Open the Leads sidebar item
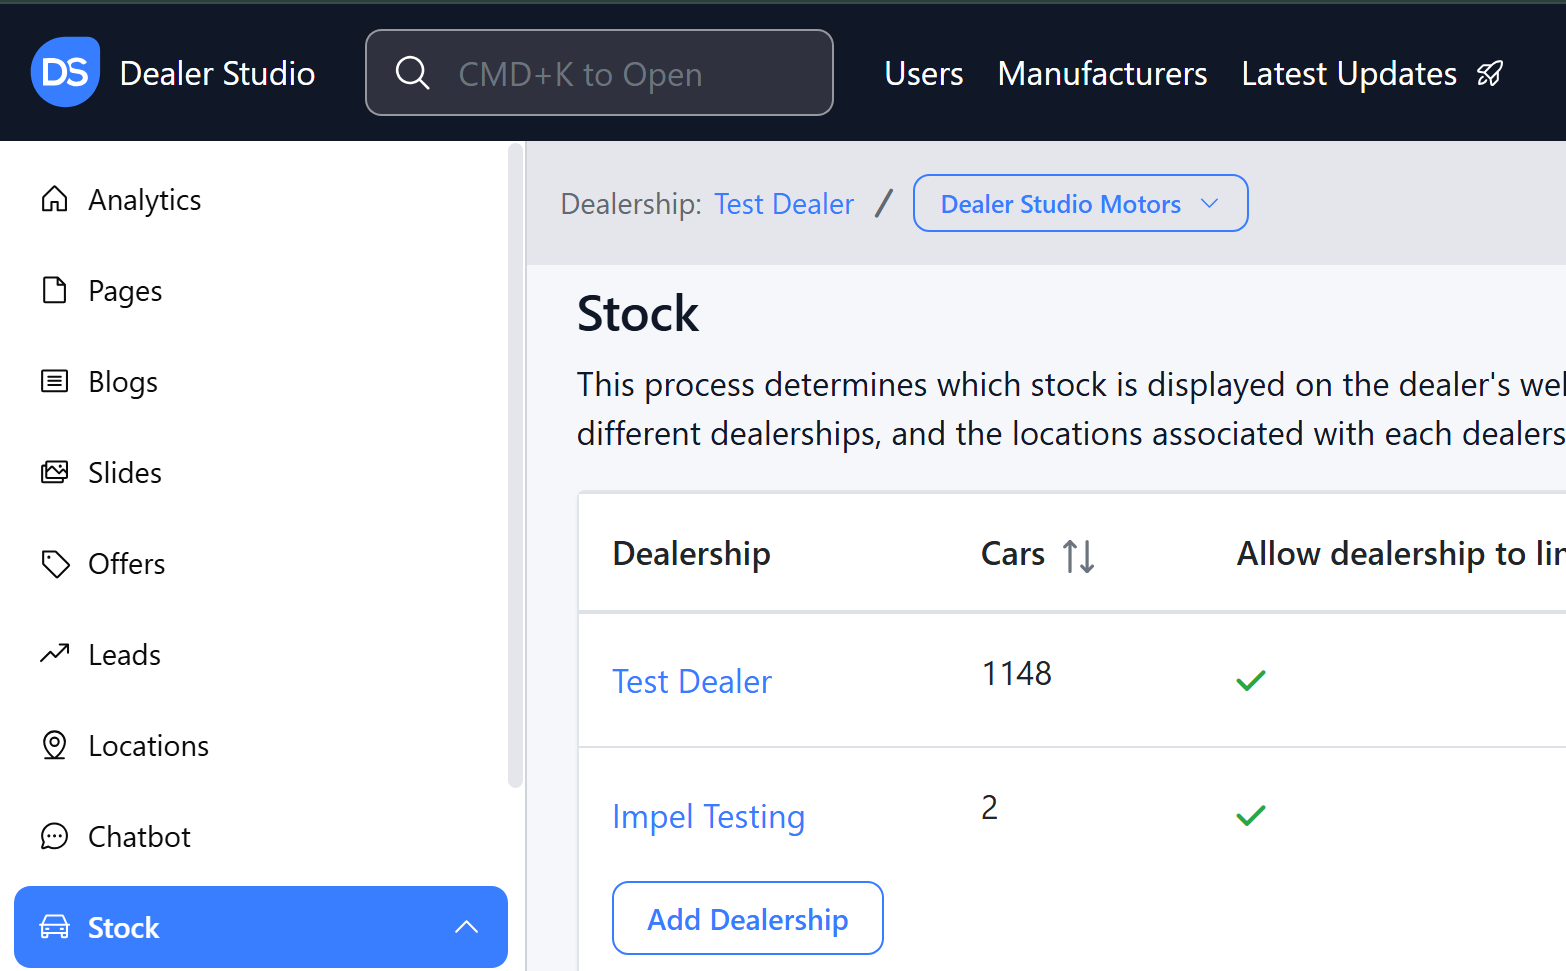1566x971 pixels. (x=124, y=655)
